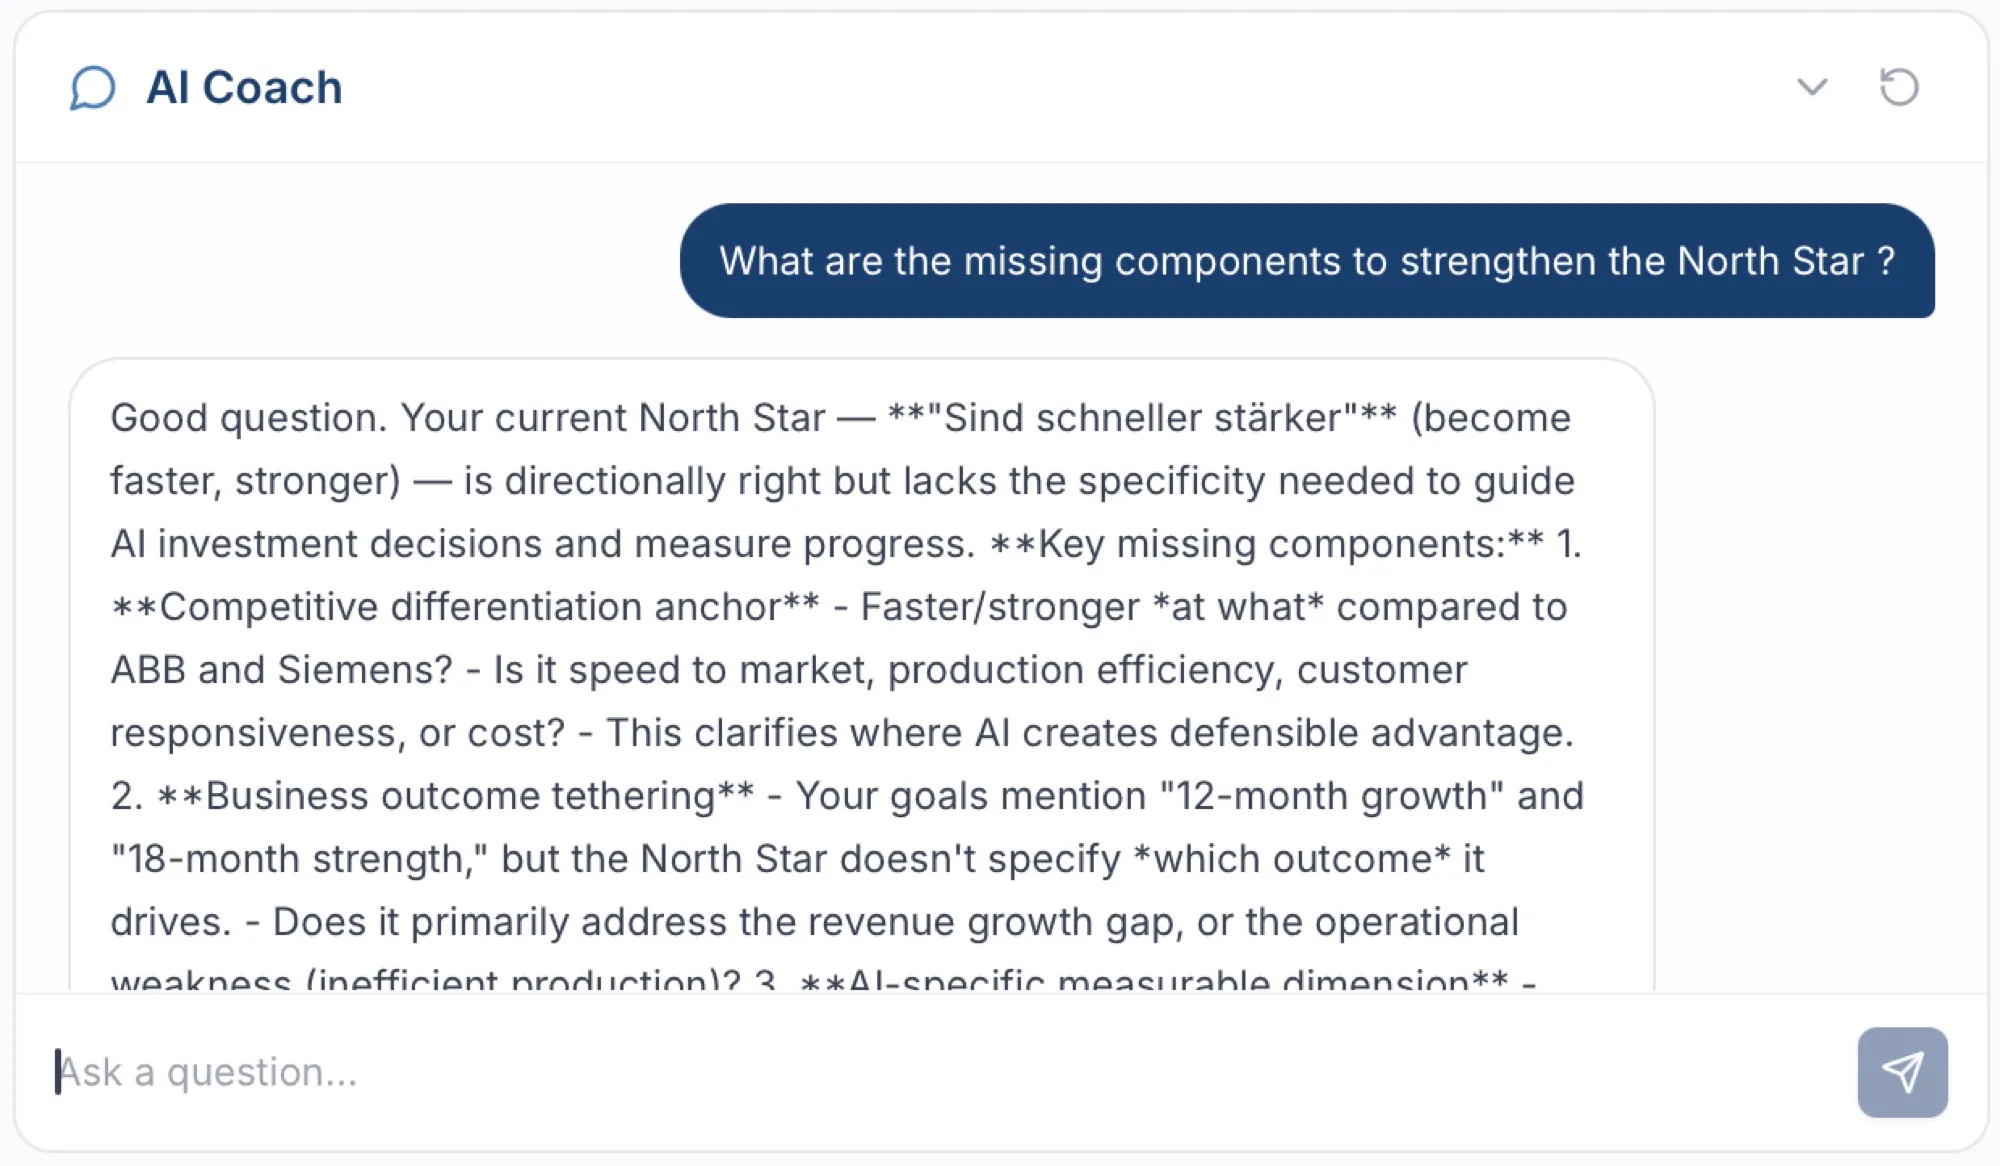
Task: Click the "Good question." opening text
Action: tap(249, 418)
